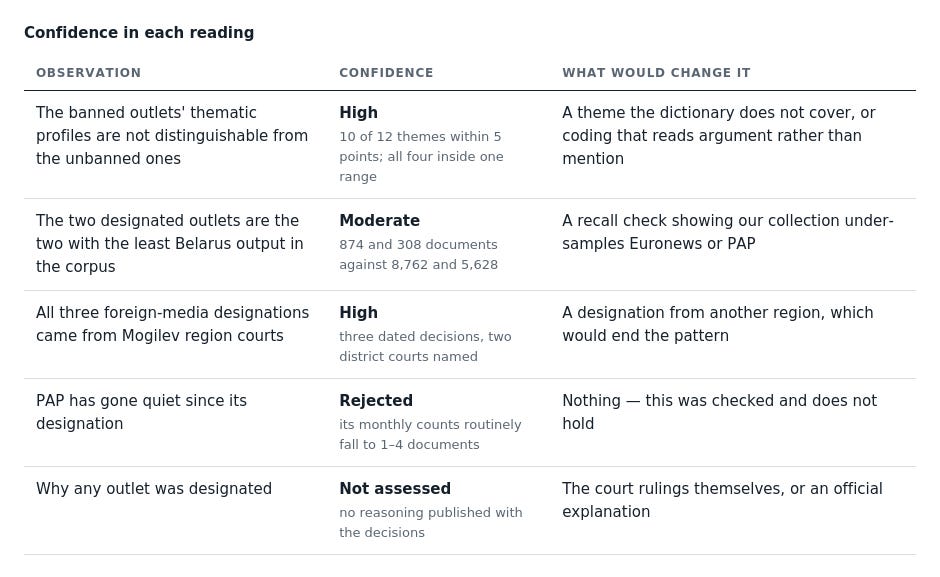Image resolution: width=940 pixels, height=577 pixels.
Task: Click the 'Why any outlet was designated' row
Action: [470, 510]
